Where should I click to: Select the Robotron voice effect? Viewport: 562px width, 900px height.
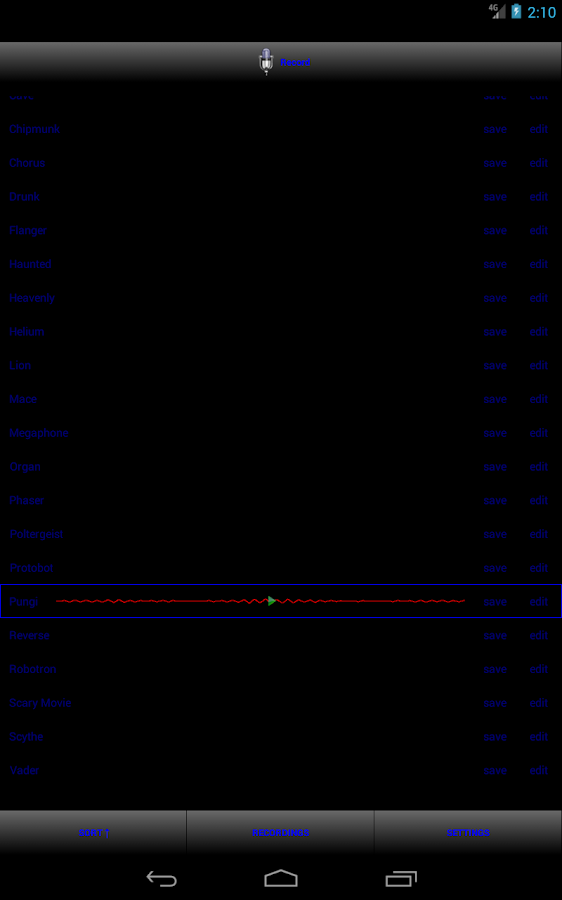click(33, 669)
